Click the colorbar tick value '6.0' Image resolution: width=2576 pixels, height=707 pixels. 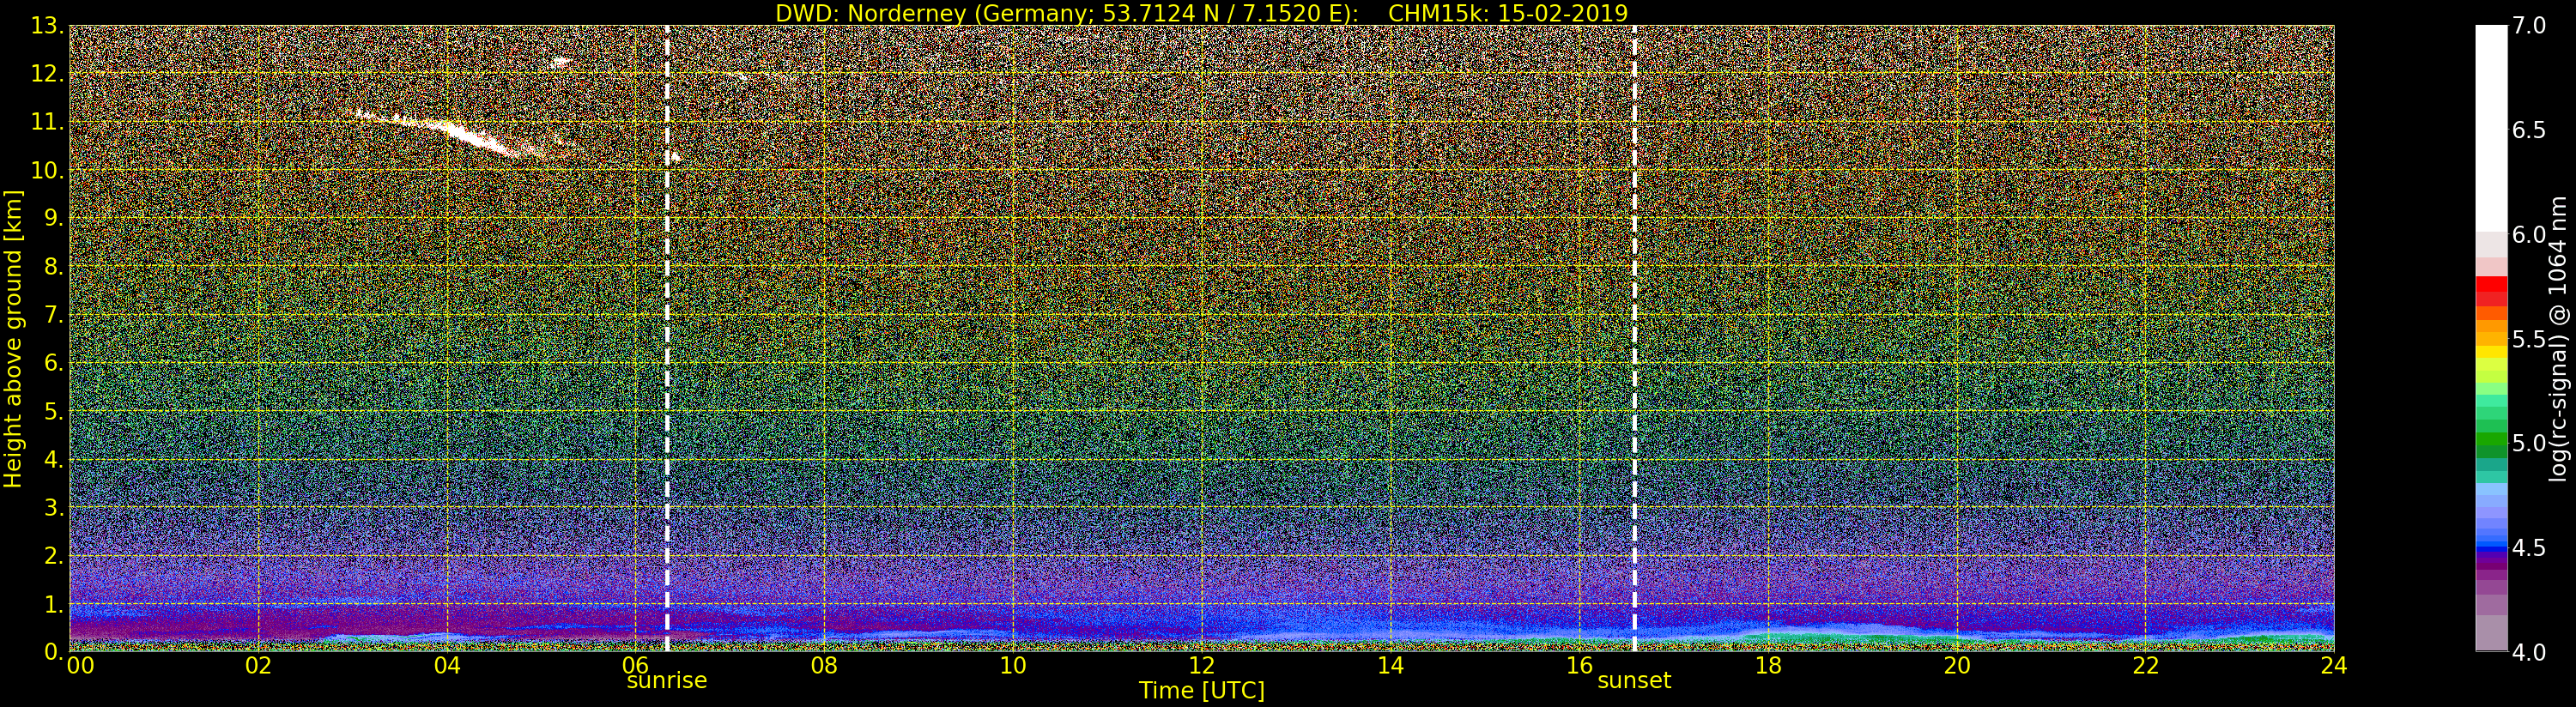pyautogui.click(x=2529, y=235)
